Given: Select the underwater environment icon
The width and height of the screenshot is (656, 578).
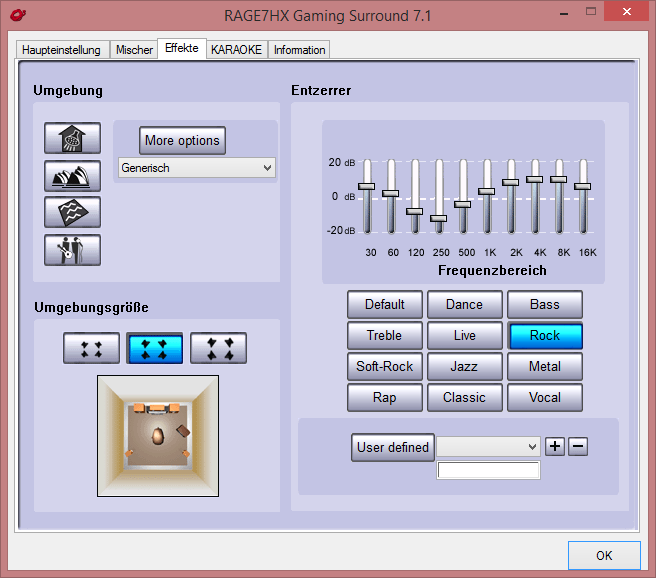Looking at the screenshot, I should pyautogui.click(x=72, y=212).
